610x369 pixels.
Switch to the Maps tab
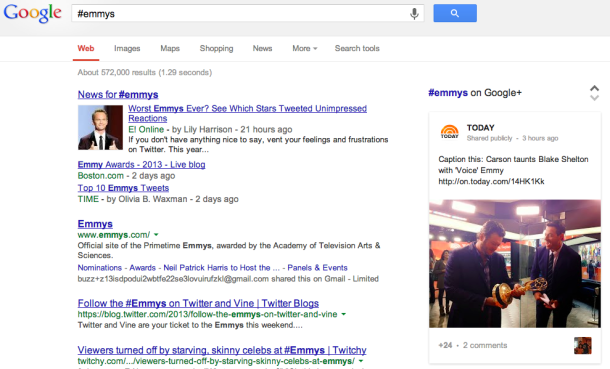(170, 48)
